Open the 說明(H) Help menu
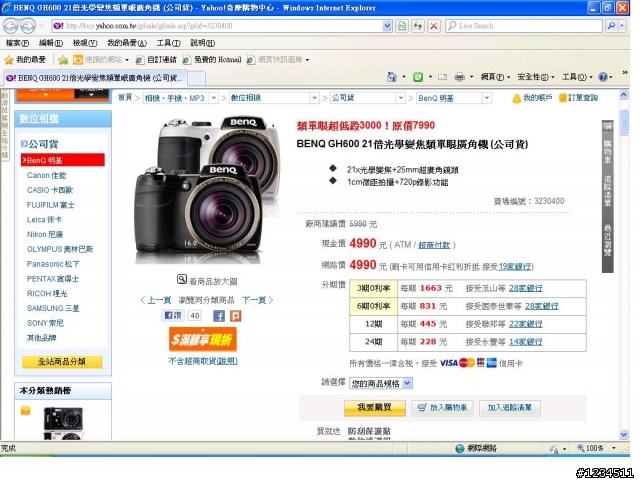The width and height of the screenshot is (640, 481). pyautogui.click(x=202, y=43)
